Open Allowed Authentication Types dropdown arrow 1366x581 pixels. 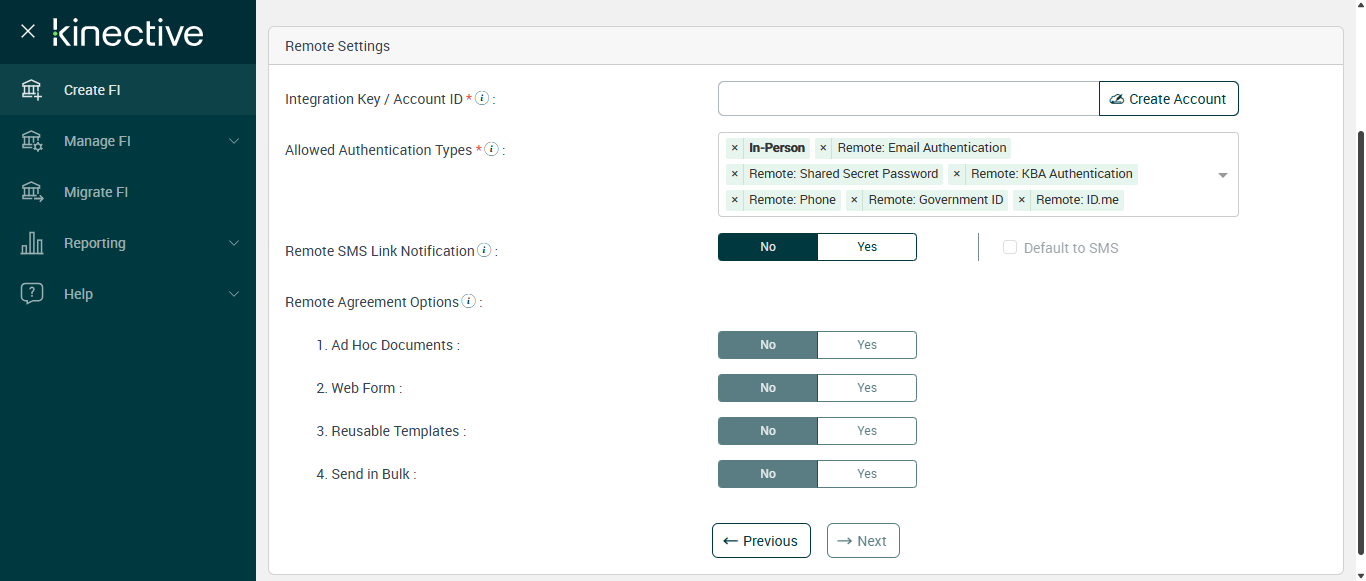[1222, 175]
